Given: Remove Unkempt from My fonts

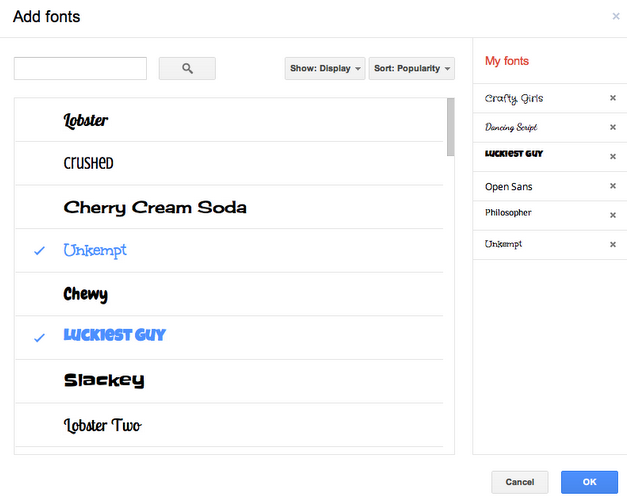Looking at the screenshot, I should coord(612,244).
